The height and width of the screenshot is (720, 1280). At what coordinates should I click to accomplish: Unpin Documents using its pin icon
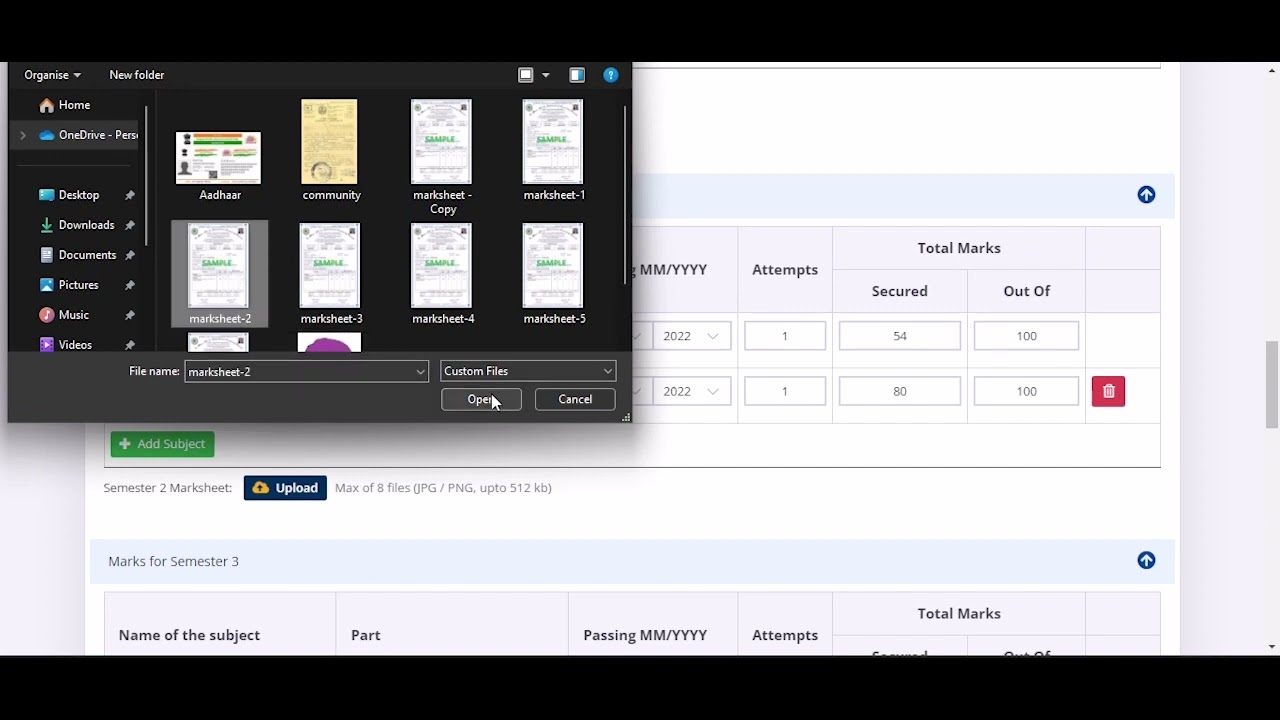point(130,255)
